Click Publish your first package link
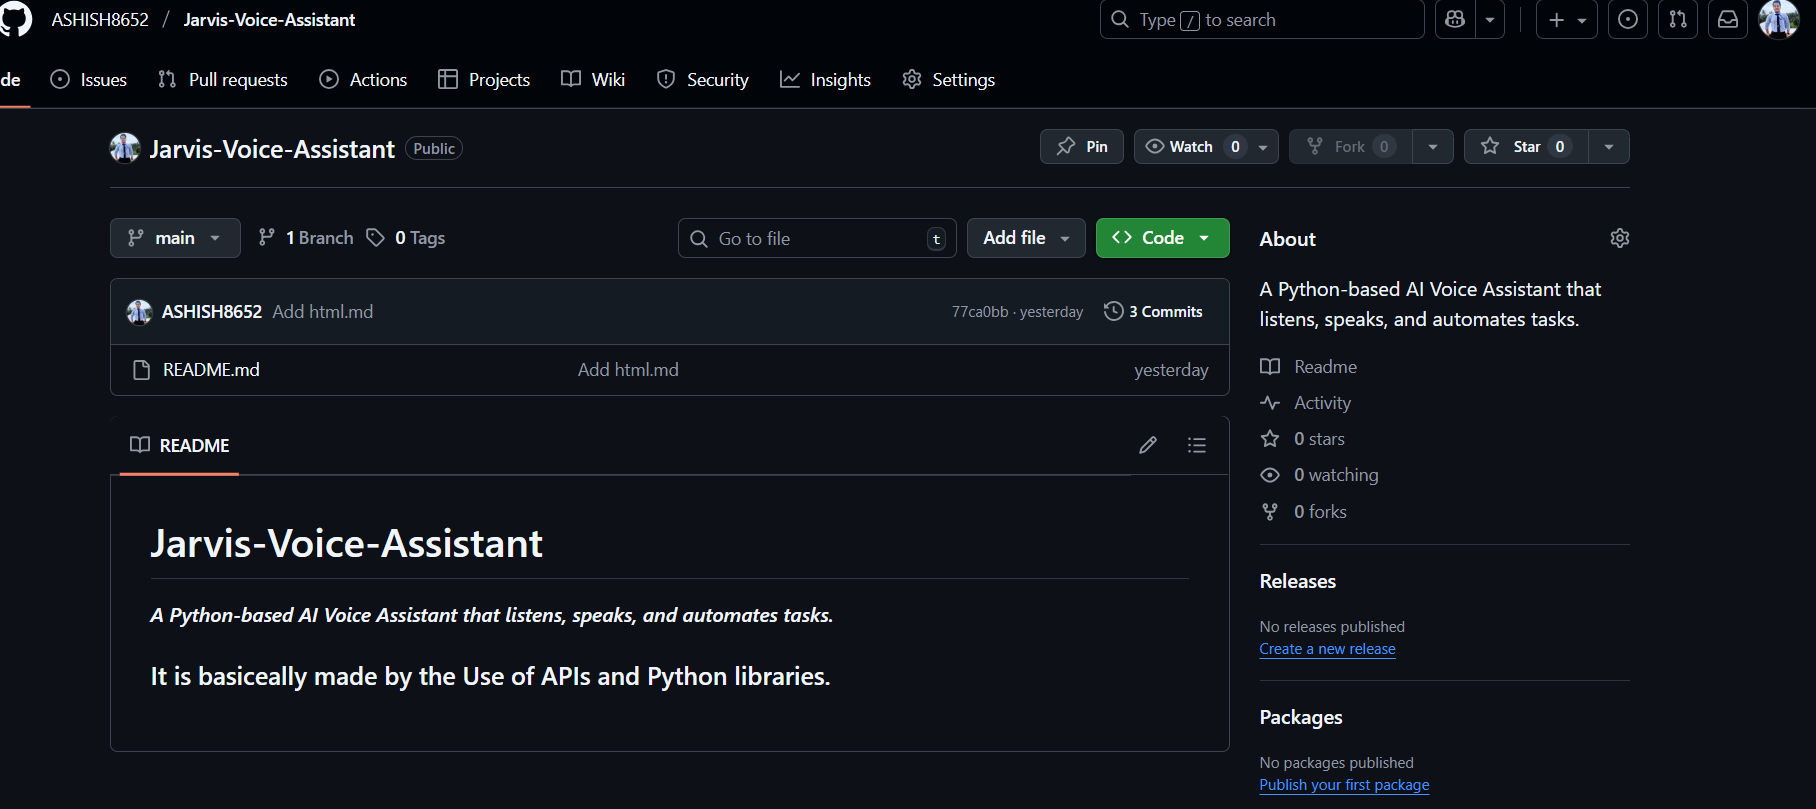This screenshot has width=1816, height=809. (x=1344, y=785)
